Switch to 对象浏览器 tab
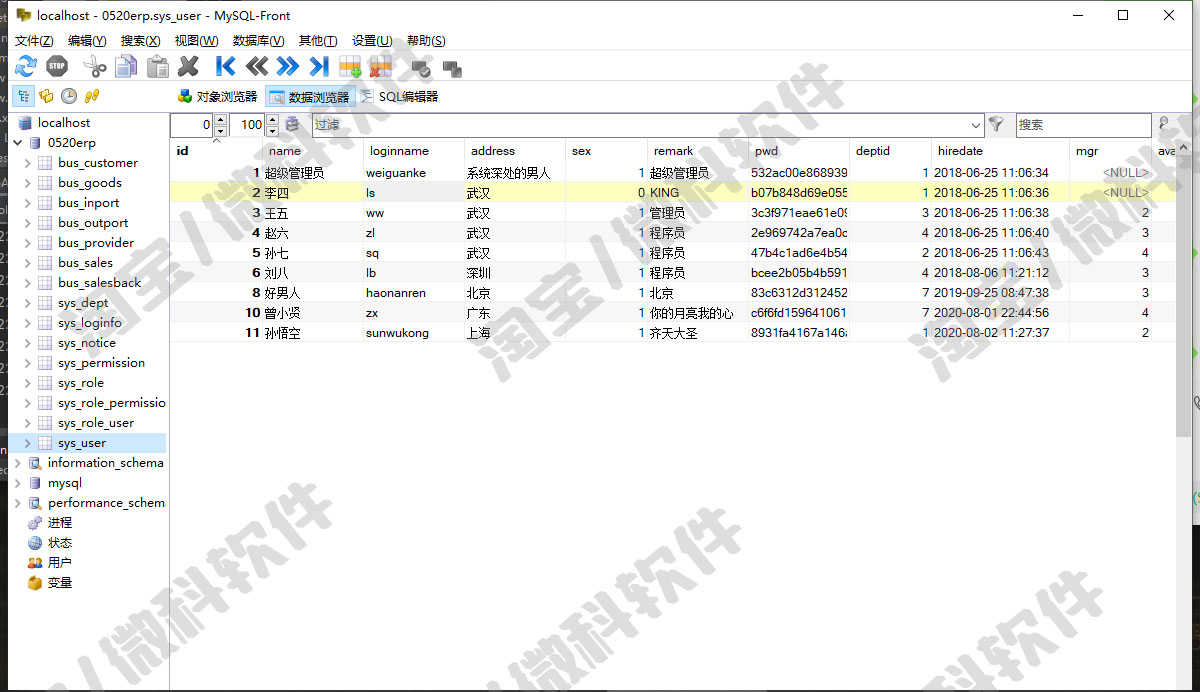The width and height of the screenshot is (1200, 692). (x=217, y=97)
